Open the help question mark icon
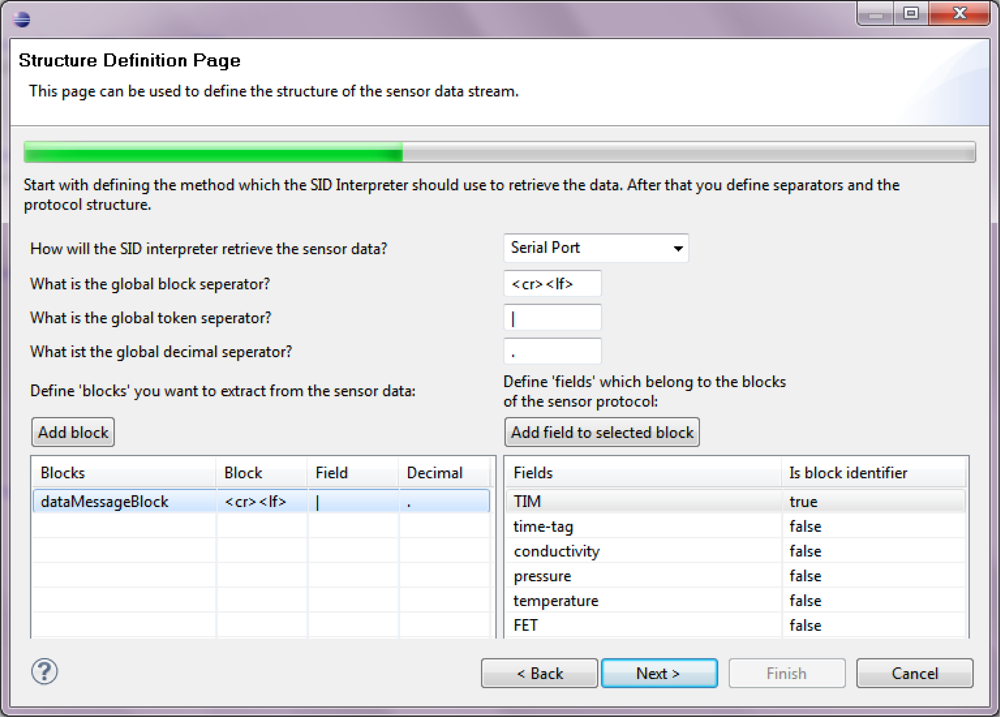 click(45, 672)
